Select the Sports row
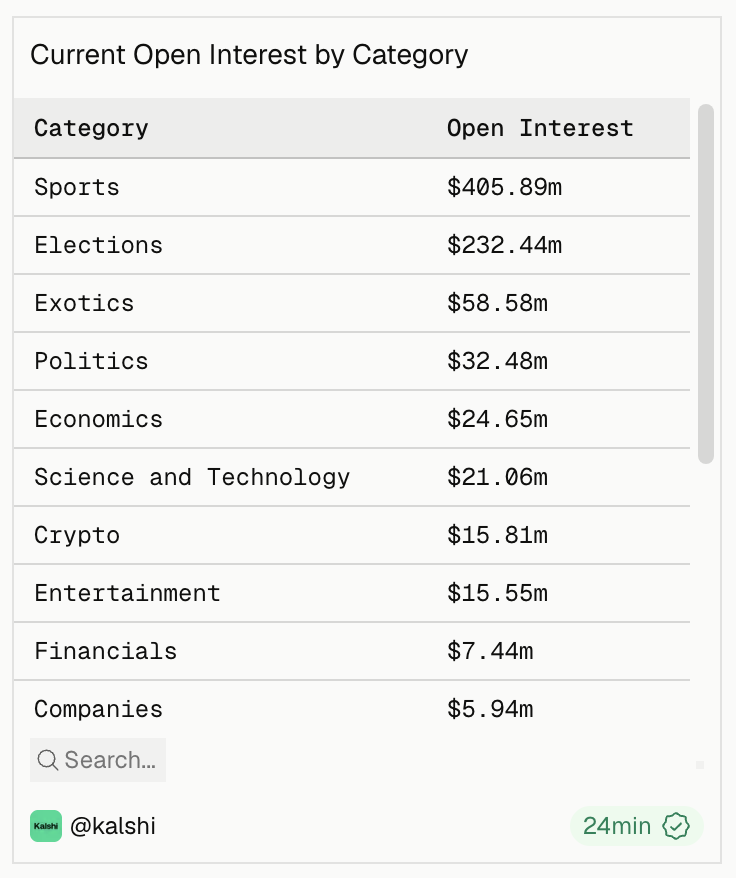 [352, 187]
